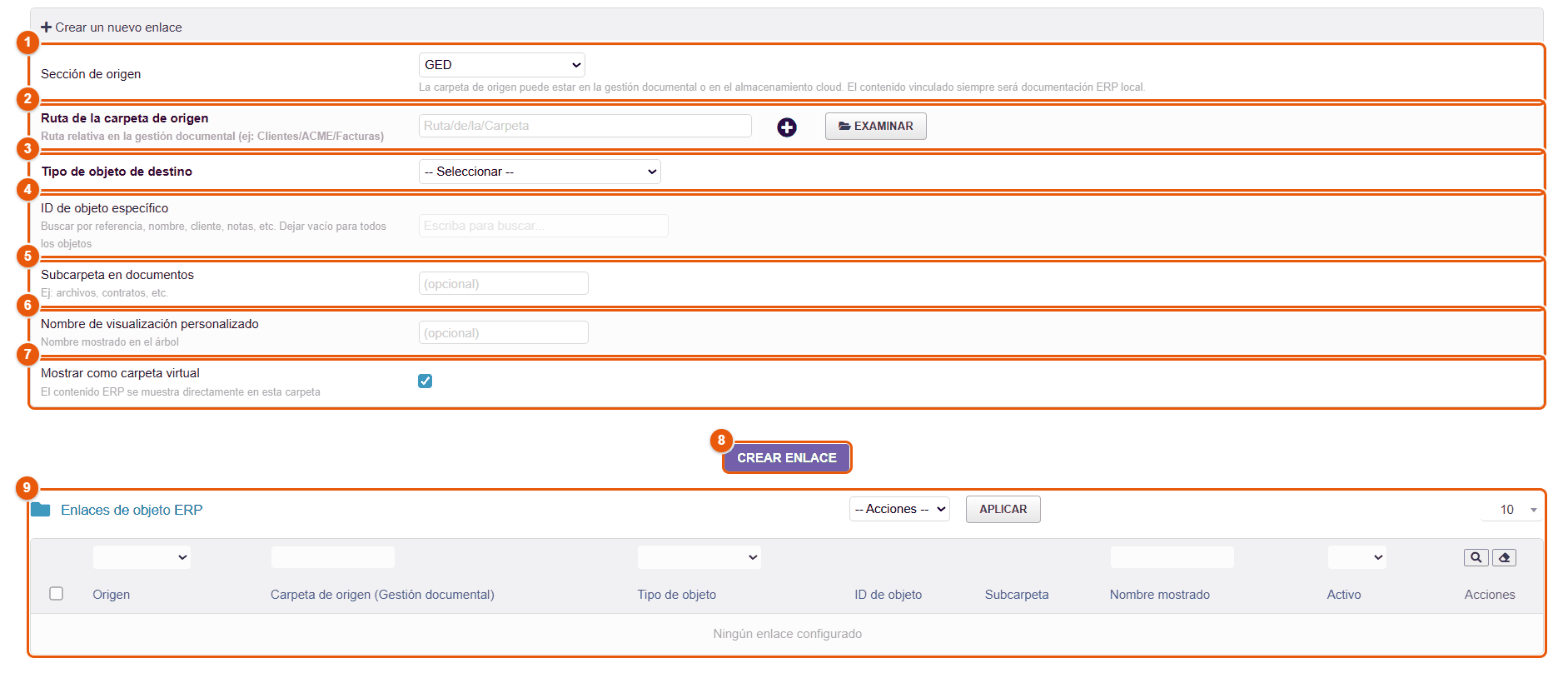Click the magnifier search icon in the filter row

tap(1475, 557)
